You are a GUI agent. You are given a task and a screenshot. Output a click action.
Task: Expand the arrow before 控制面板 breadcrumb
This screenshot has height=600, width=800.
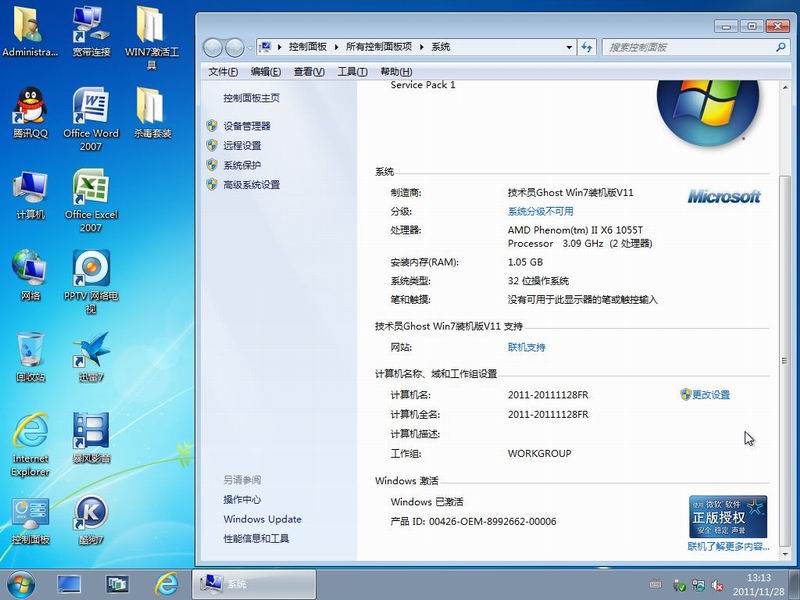(280, 47)
